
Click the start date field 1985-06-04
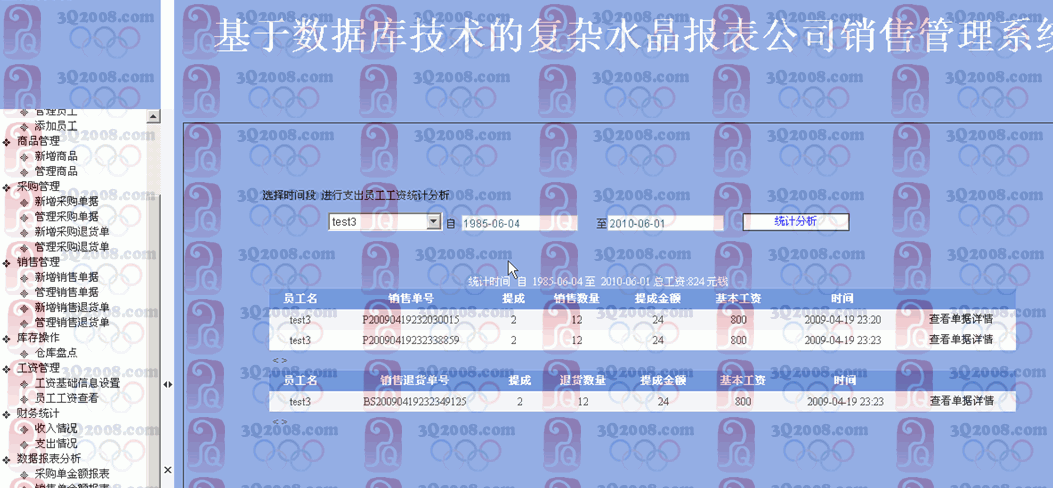519,223
